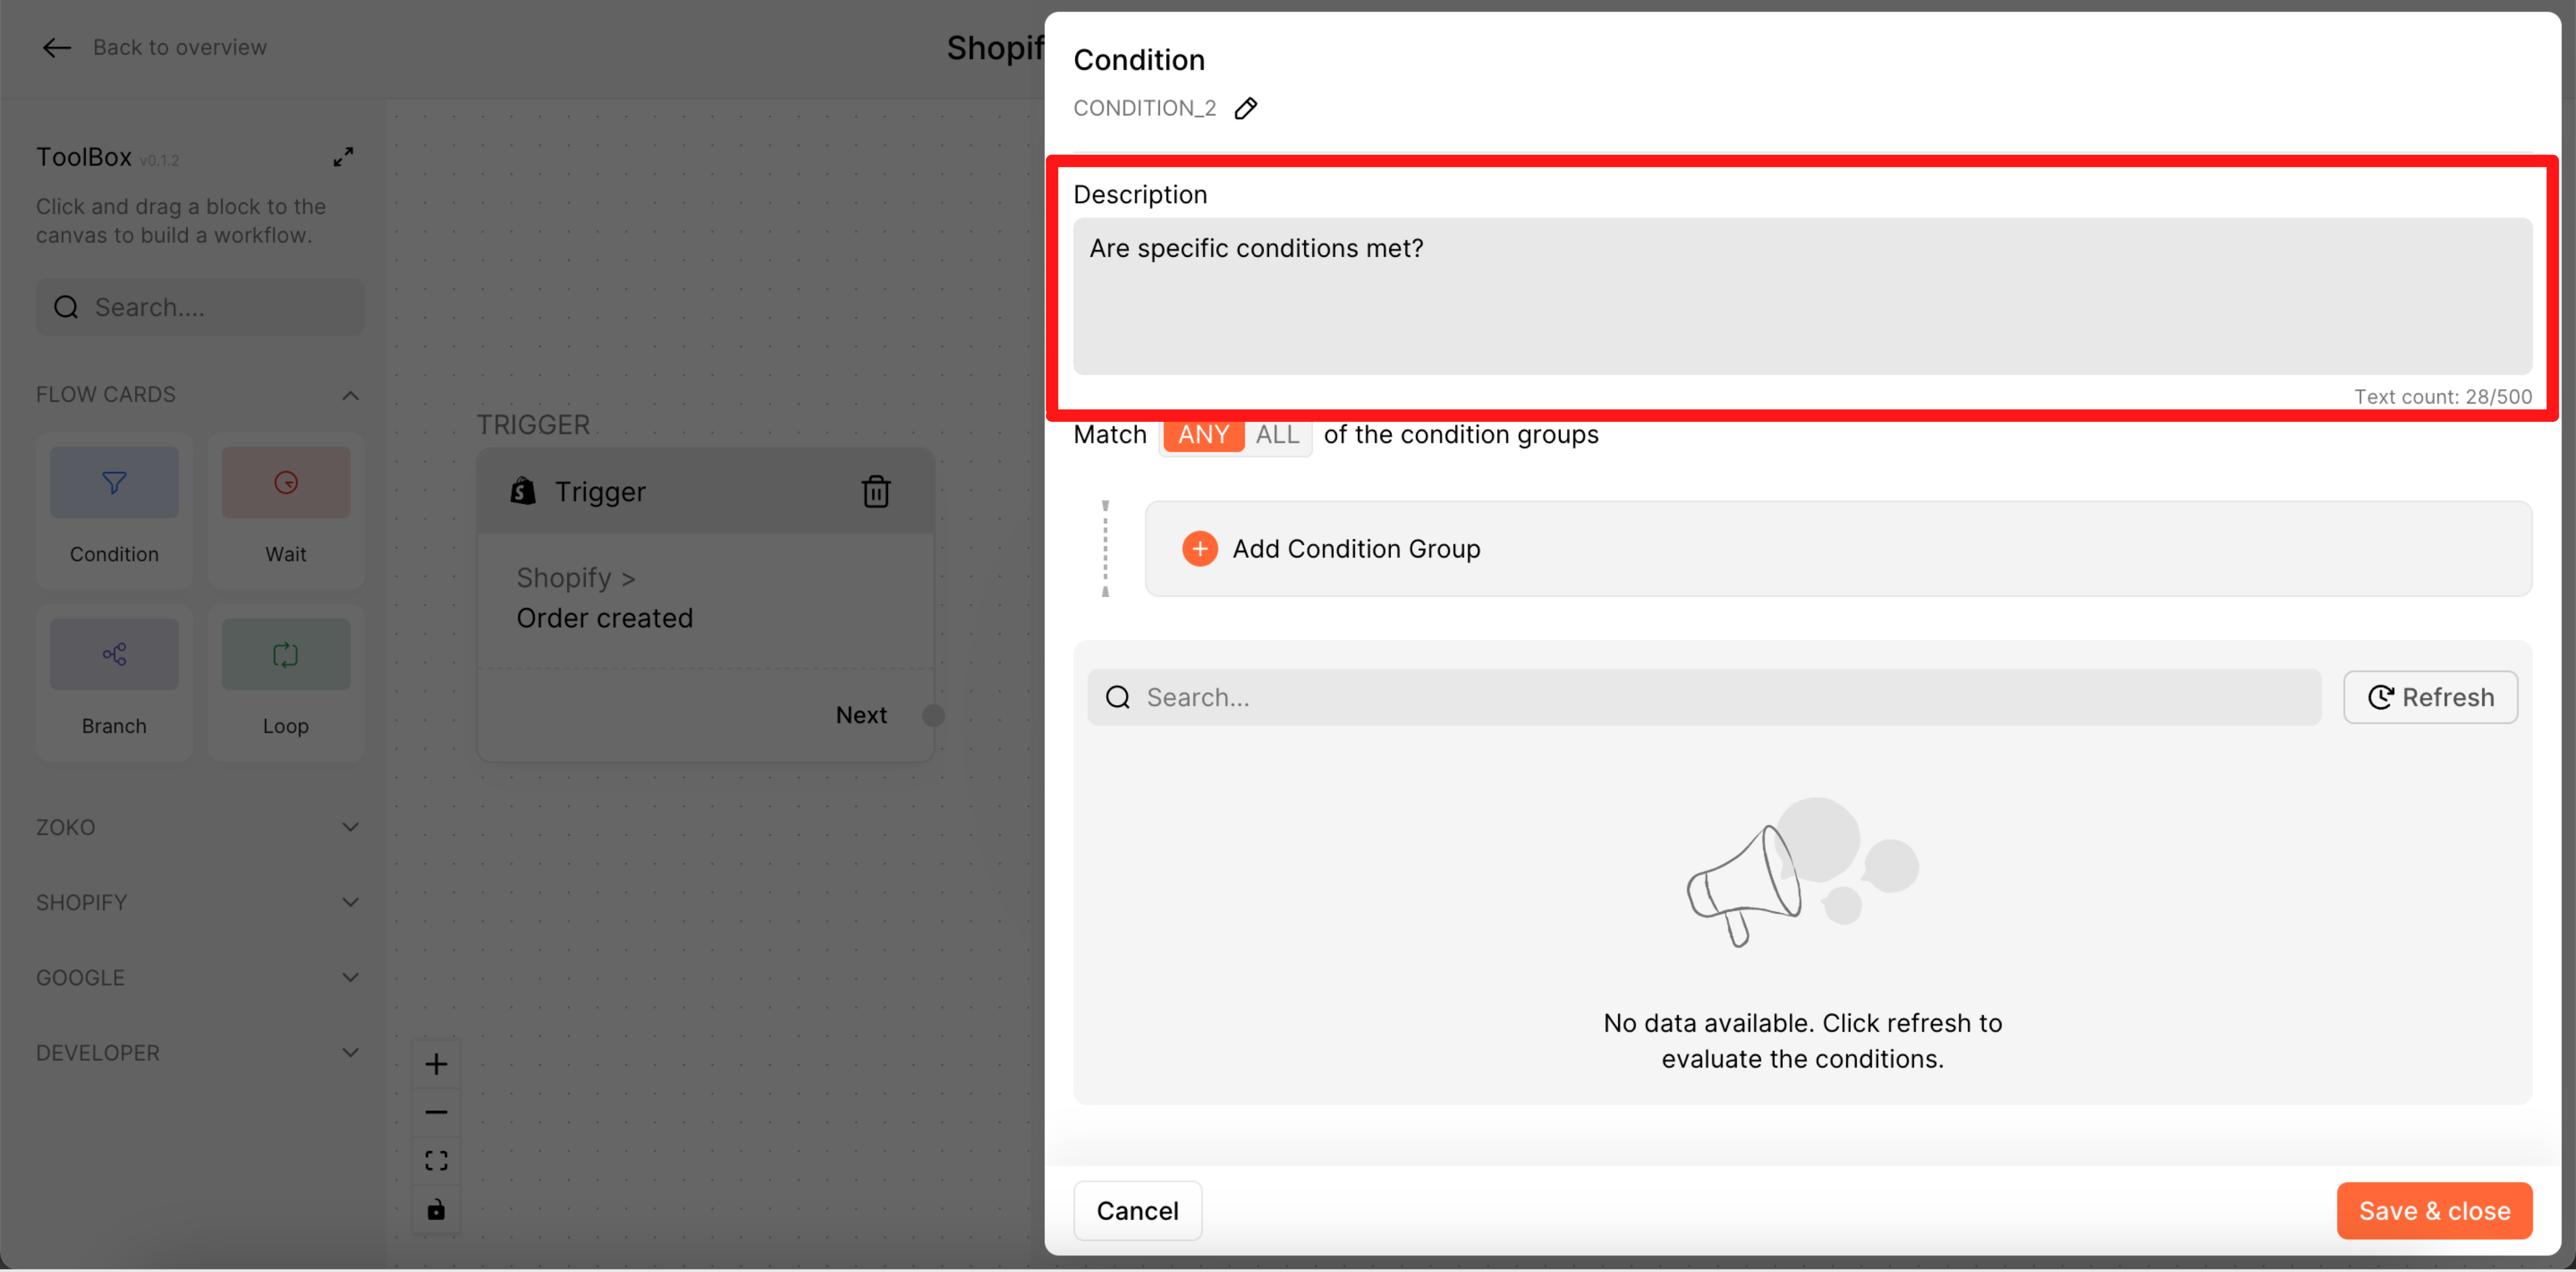Click the Shopify bag icon on Trigger
Image resolution: width=2576 pixels, height=1272 pixels.
[523, 491]
